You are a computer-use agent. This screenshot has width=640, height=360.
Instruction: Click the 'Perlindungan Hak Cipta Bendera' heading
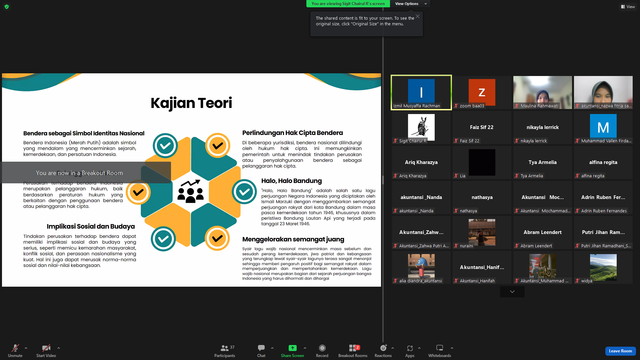click(x=293, y=133)
